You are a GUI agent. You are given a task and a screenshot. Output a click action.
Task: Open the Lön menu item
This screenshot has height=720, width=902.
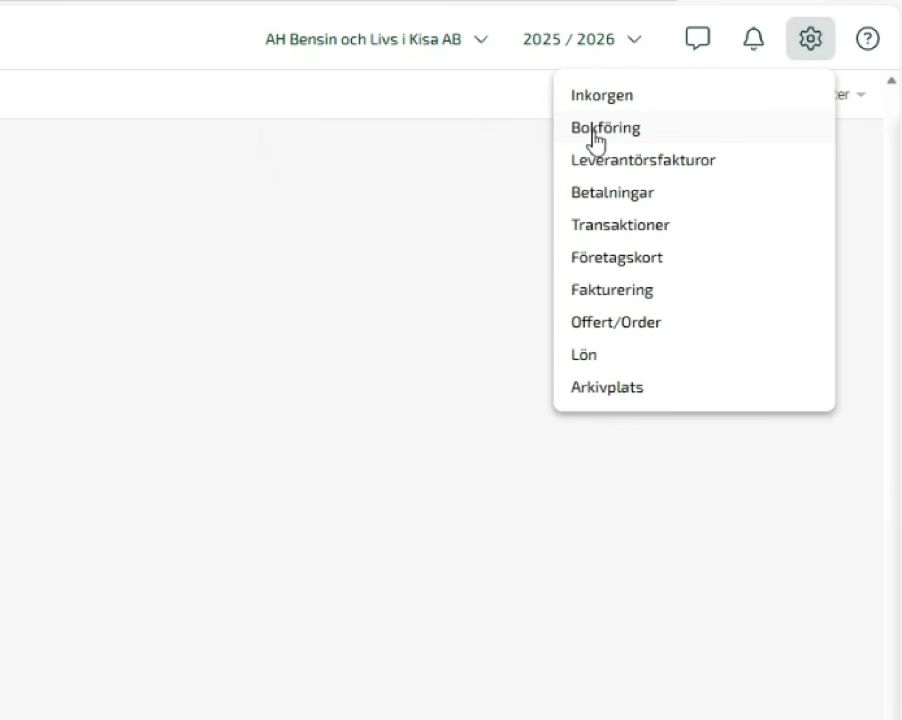click(x=584, y=355)
